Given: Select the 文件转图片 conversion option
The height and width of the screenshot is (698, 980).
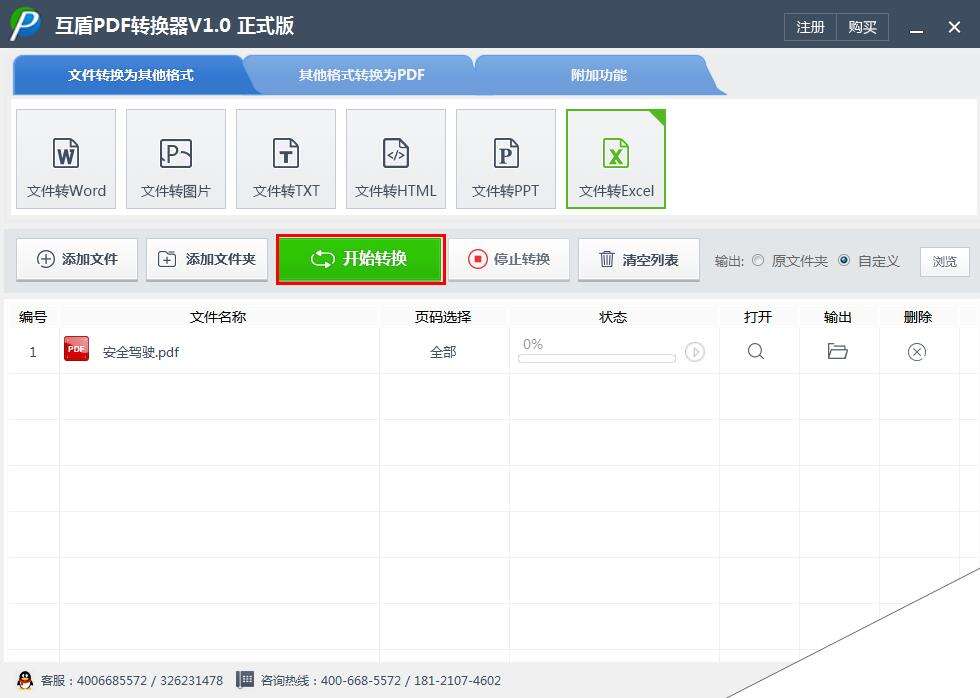Looking at the screenshot, I should click(x=176, y=159).
